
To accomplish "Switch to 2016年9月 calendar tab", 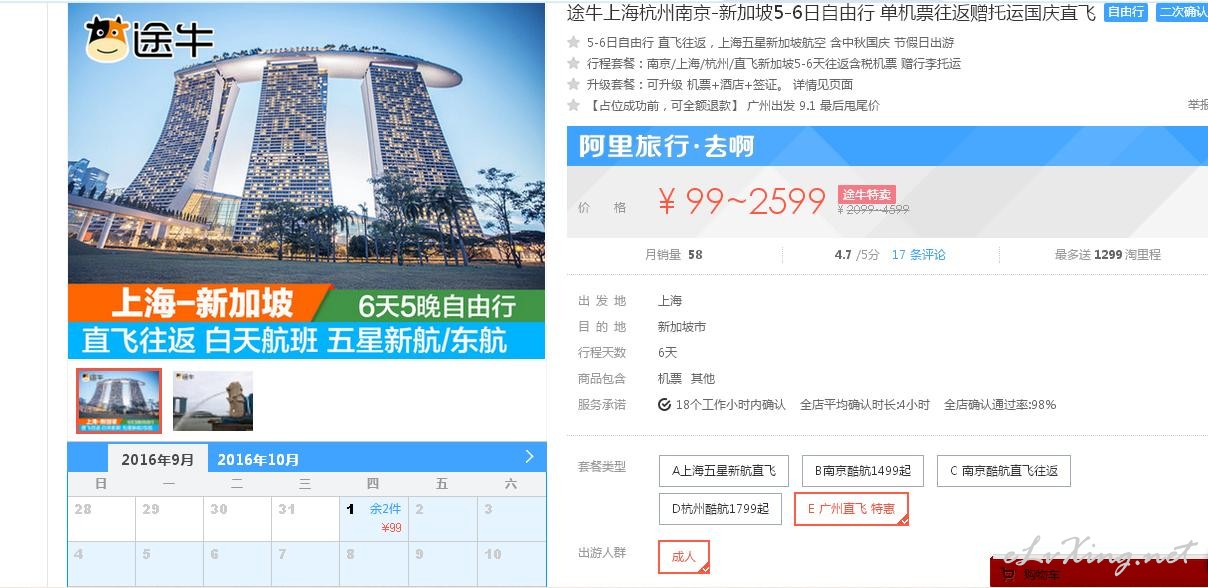I will tap(158, 459).
